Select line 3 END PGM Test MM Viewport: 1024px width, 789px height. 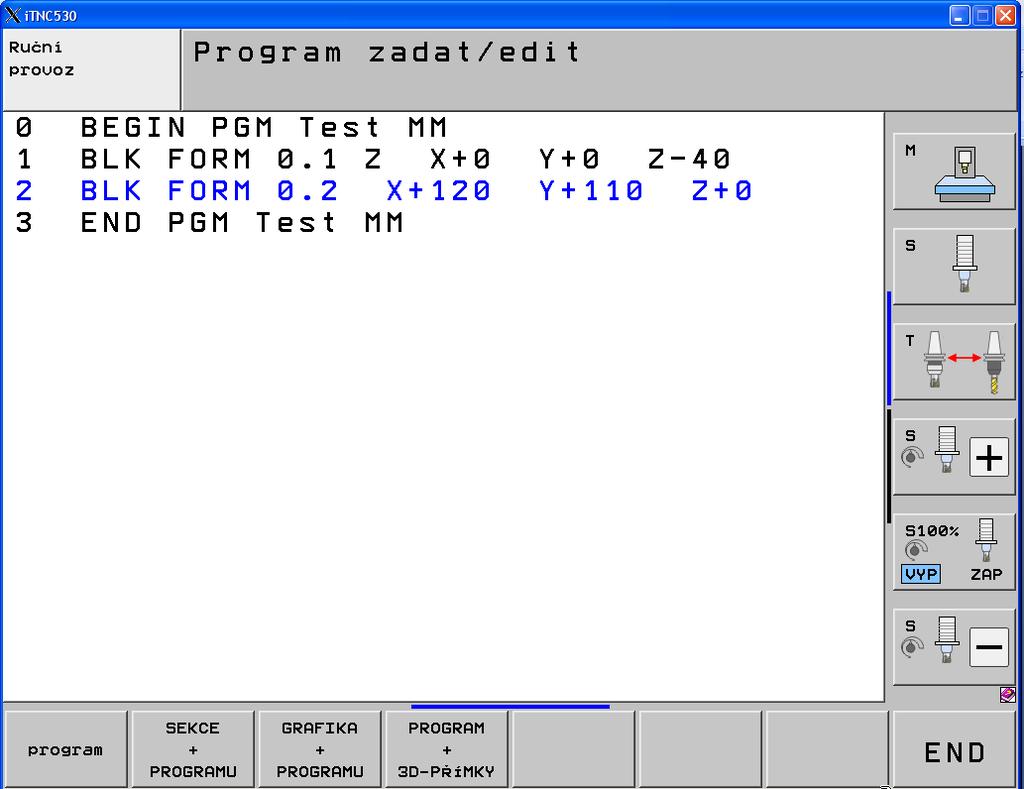pyautogui.click(x=210, y=223)
